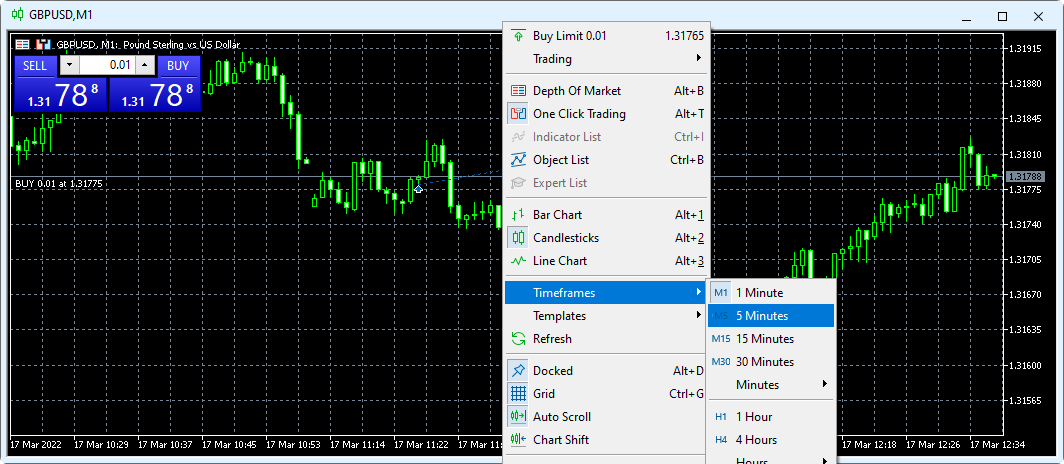This screenshot has width=1064, height=464.
Task: Click the green Refresh icon
Action: (518, 339)
